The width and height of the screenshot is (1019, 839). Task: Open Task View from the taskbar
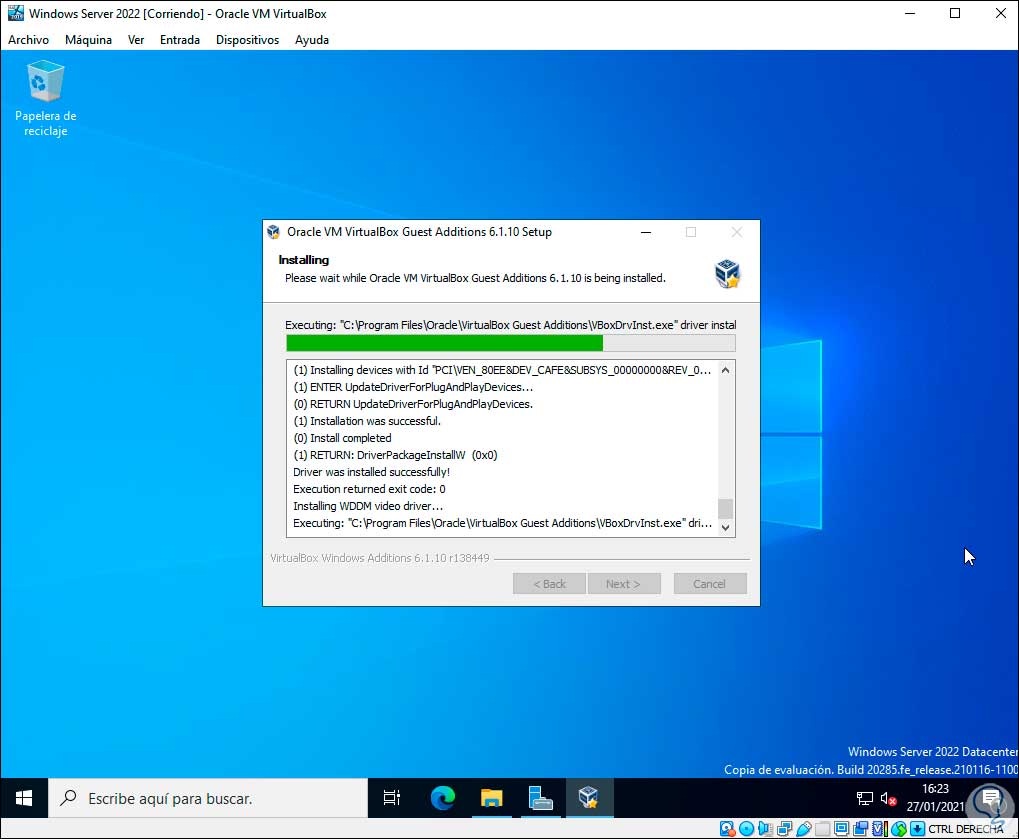[392, 798]
